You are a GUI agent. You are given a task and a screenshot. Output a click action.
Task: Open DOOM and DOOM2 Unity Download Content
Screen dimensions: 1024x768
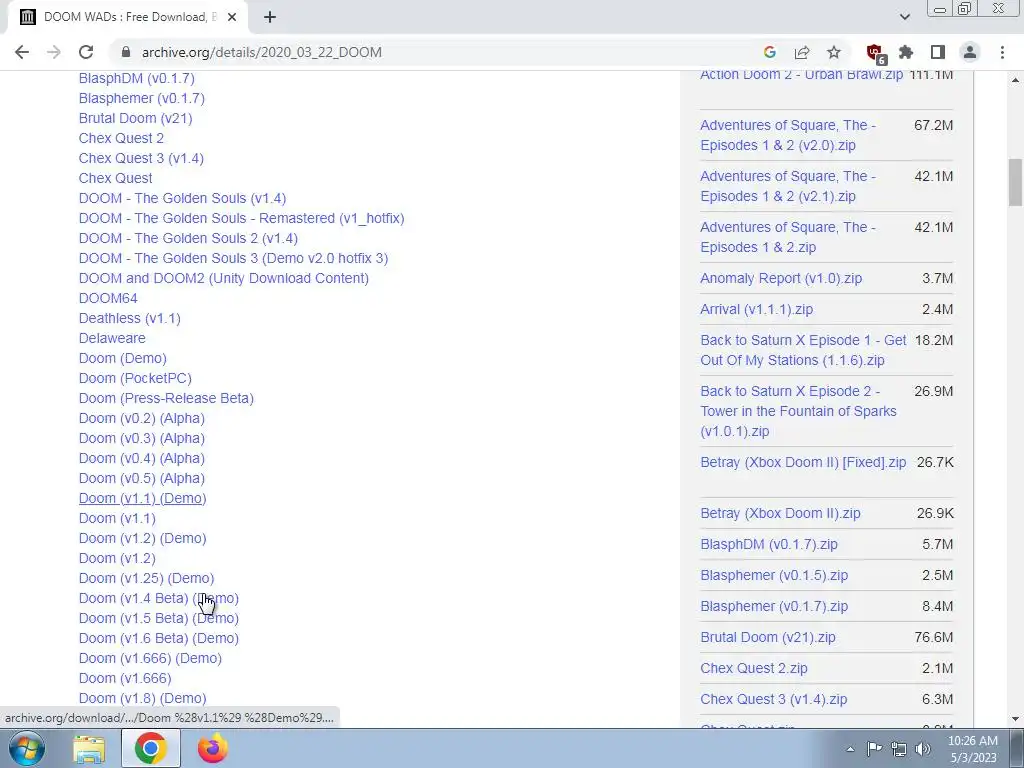click(223, 278)
